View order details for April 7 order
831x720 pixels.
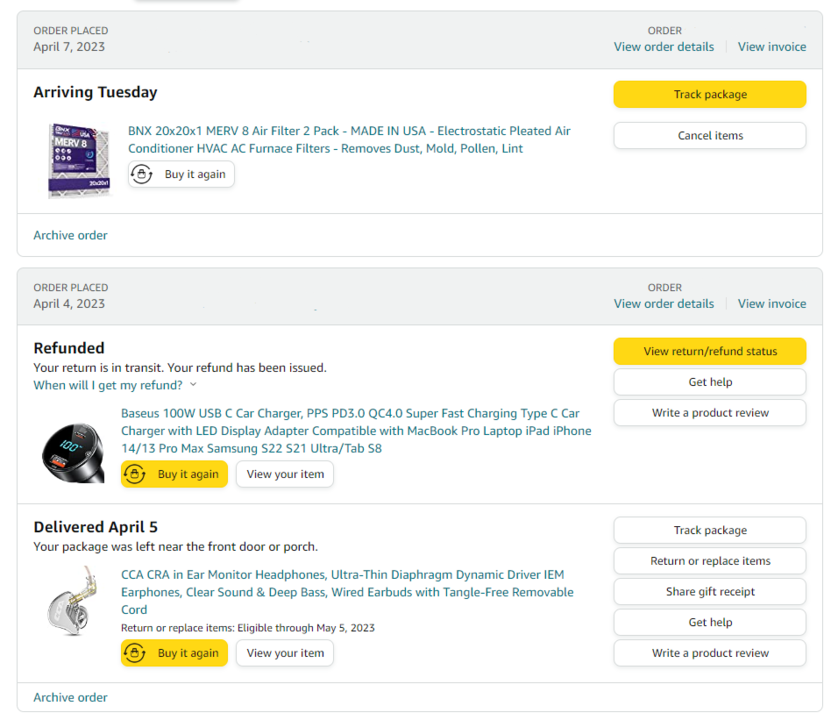[x=664, y=47]
